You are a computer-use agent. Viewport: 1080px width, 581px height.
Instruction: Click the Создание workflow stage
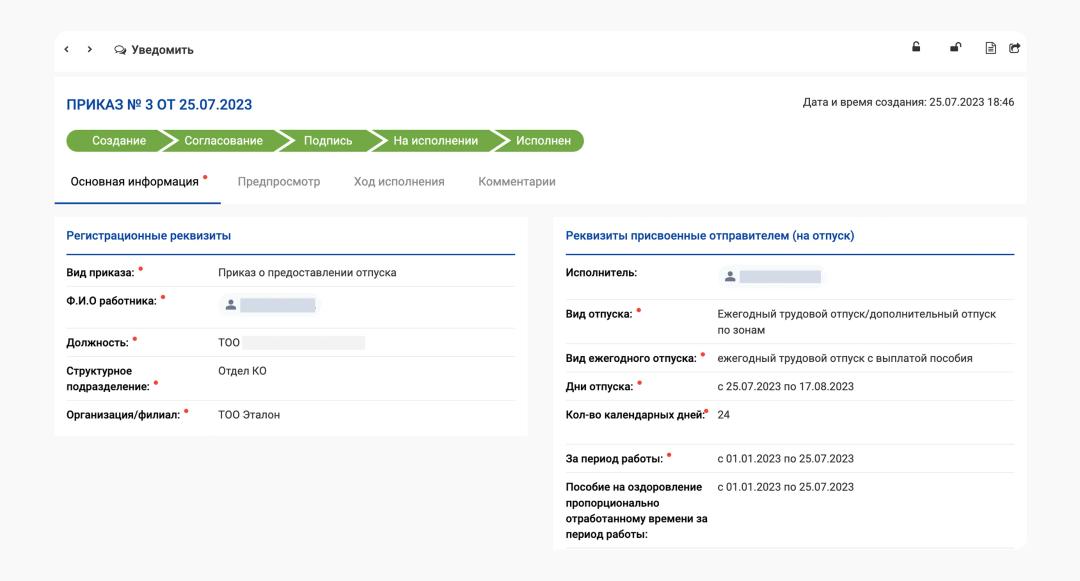click(119, 141)
